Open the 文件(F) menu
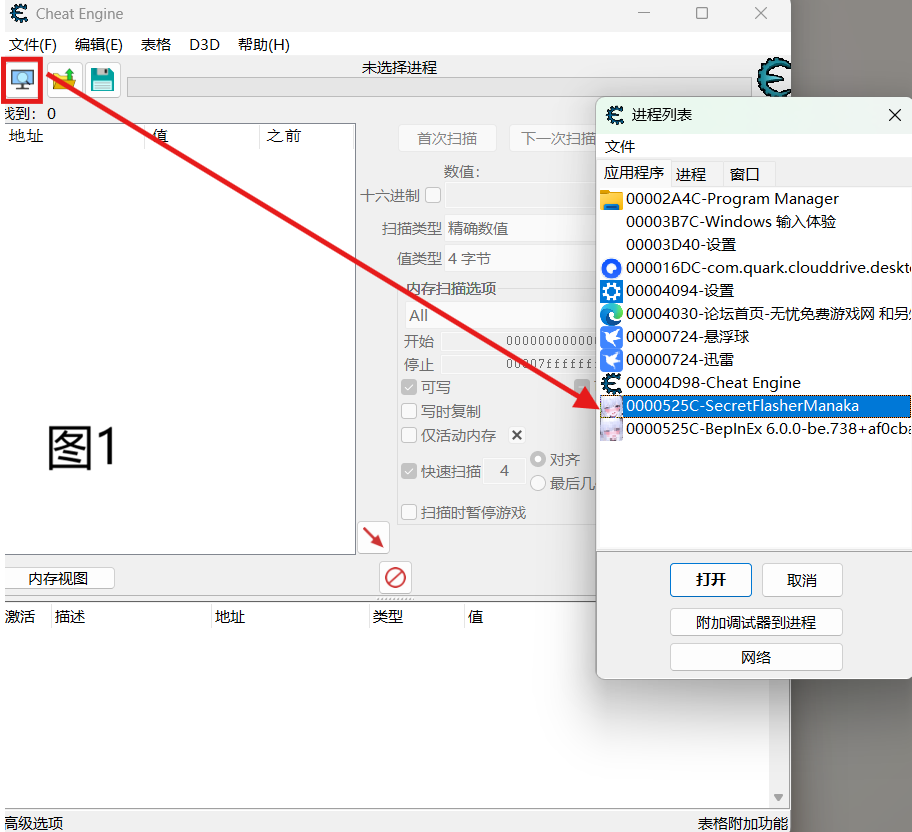The image size is (912, 832). (33, 45)
